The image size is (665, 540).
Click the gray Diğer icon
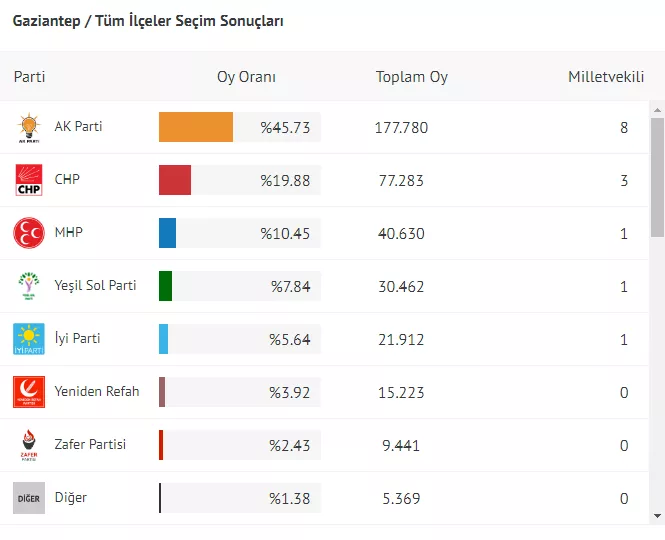29,498
